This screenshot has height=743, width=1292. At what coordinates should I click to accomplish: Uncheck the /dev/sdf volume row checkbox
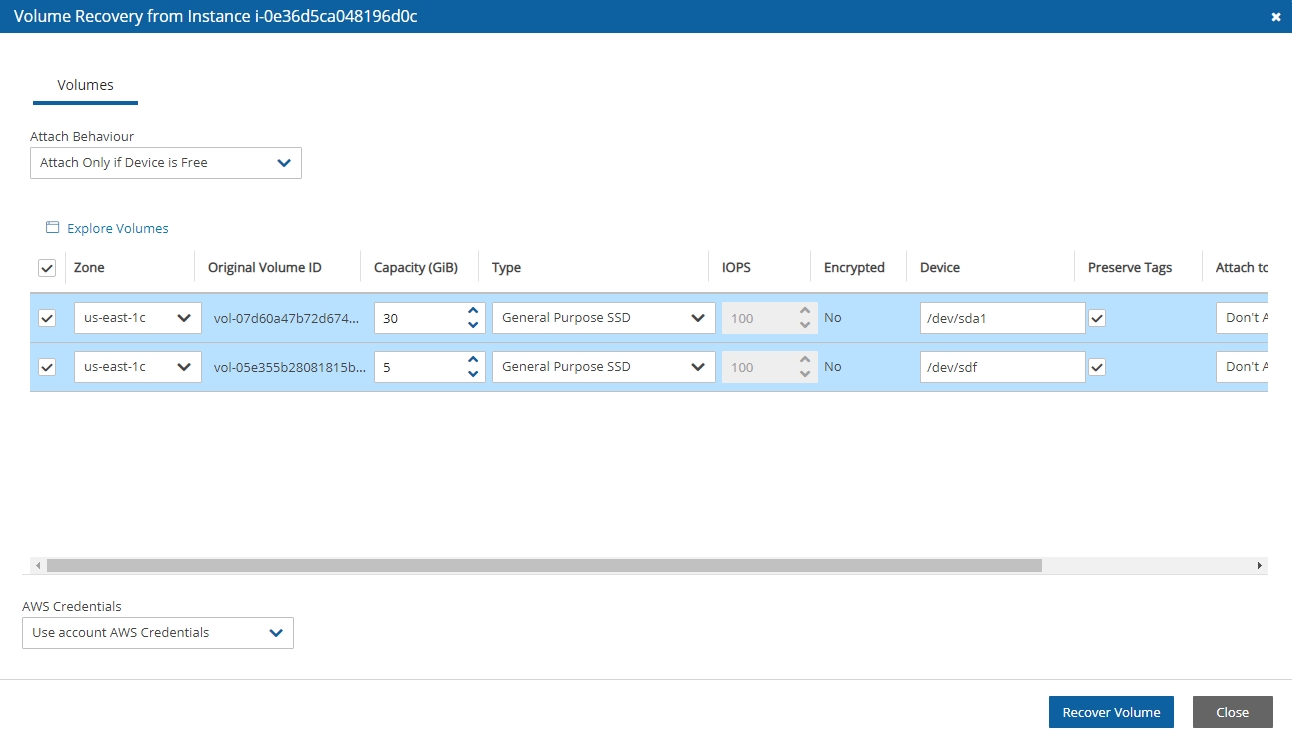46,367
